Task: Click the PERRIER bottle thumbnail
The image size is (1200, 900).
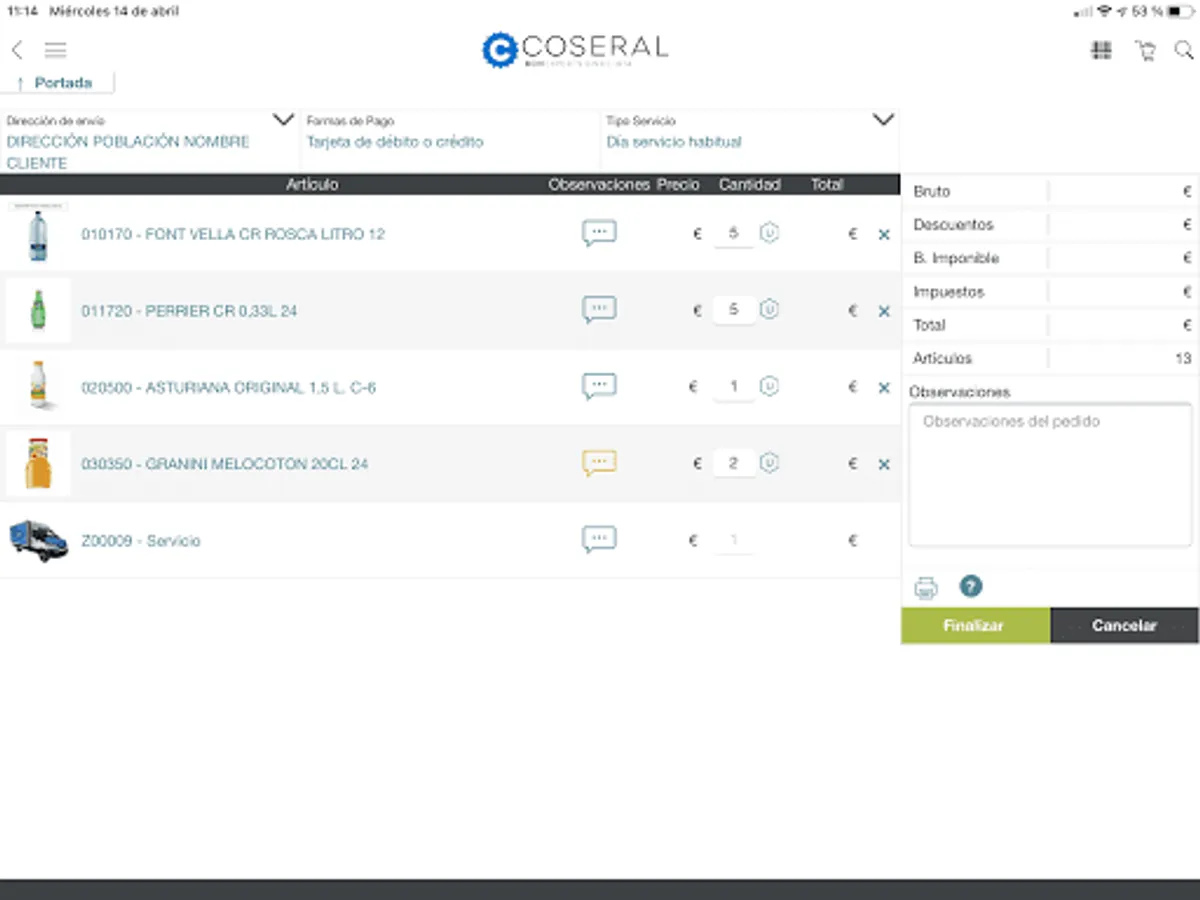Action: tap(38, 311)
